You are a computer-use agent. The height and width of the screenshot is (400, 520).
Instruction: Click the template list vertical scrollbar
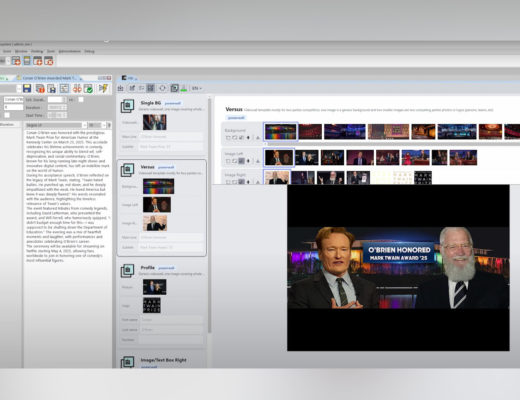pos(210,215)
